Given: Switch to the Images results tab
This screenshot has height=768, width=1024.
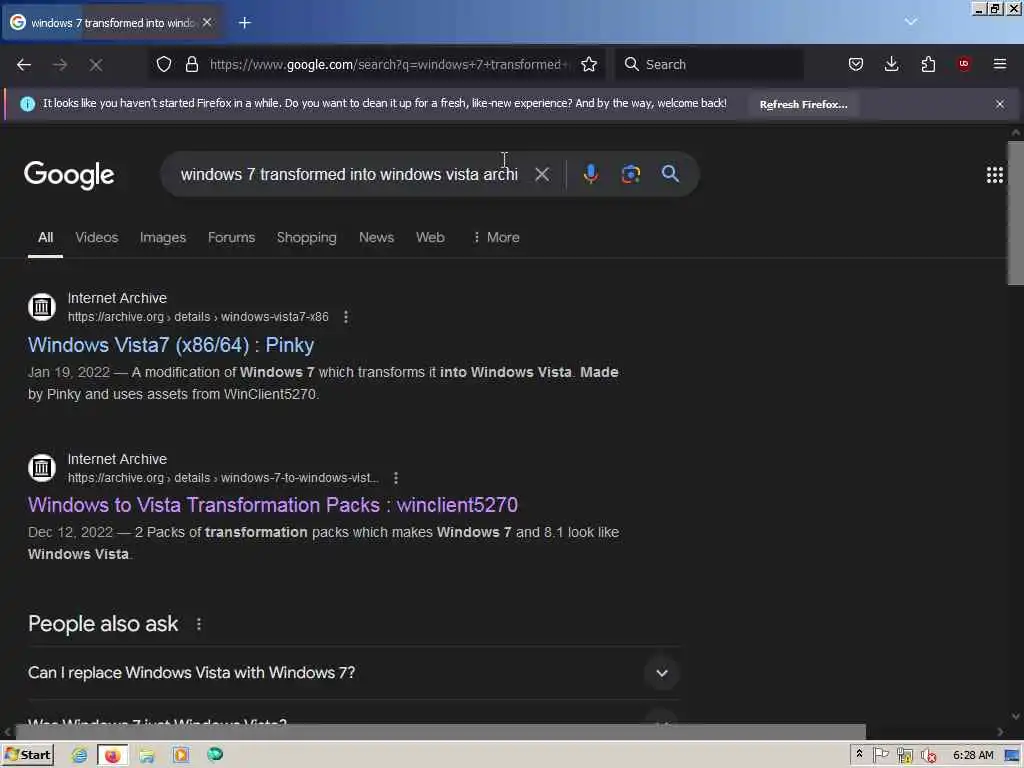Looking at the screenshot, I should click(x=163, y=238).
